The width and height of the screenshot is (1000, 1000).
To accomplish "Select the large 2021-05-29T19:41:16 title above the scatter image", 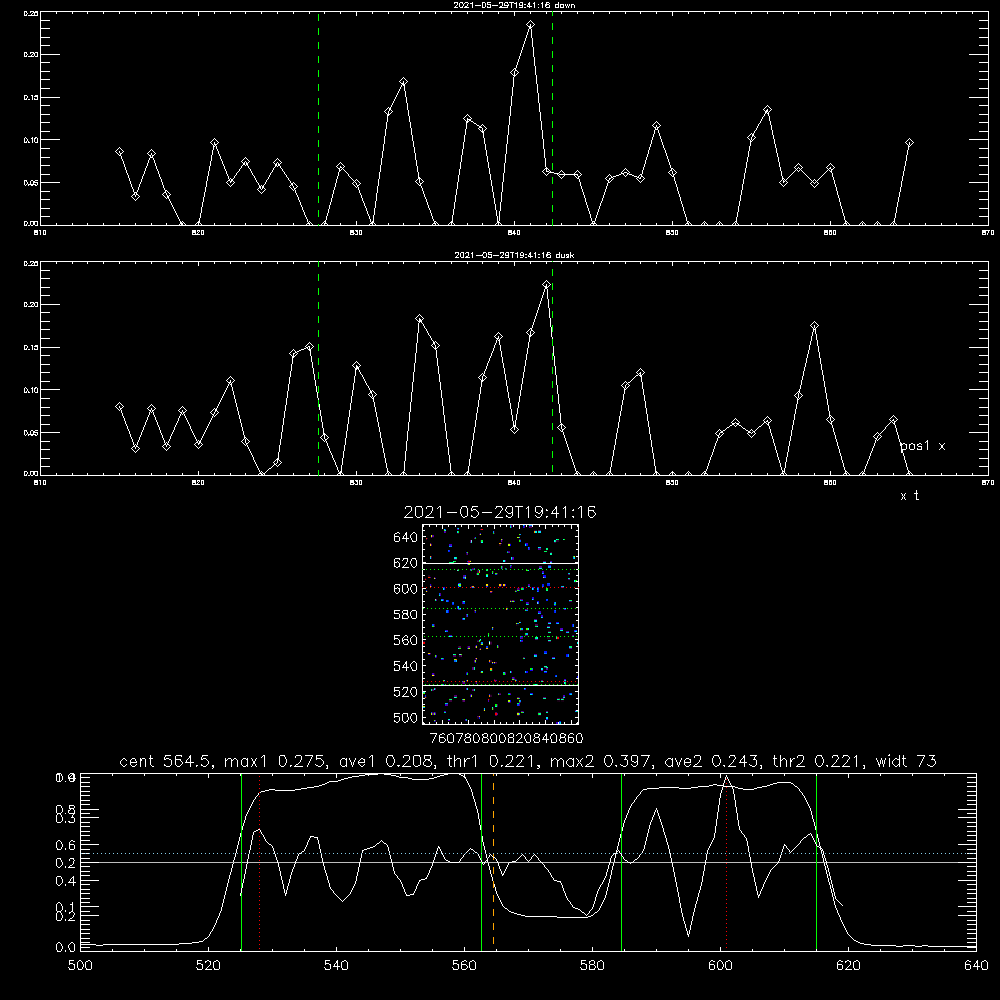I will [x=500, y=512].
